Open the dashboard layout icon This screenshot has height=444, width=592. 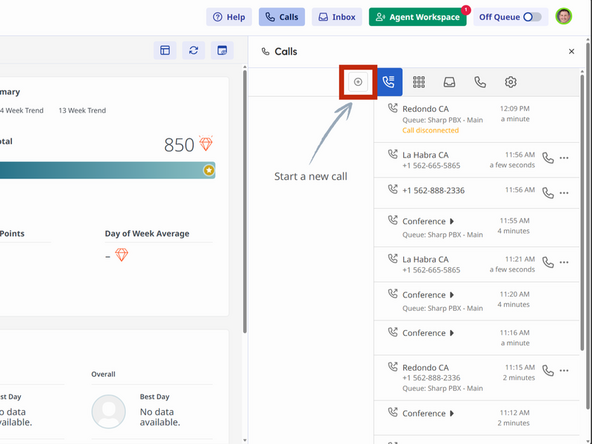165,50
